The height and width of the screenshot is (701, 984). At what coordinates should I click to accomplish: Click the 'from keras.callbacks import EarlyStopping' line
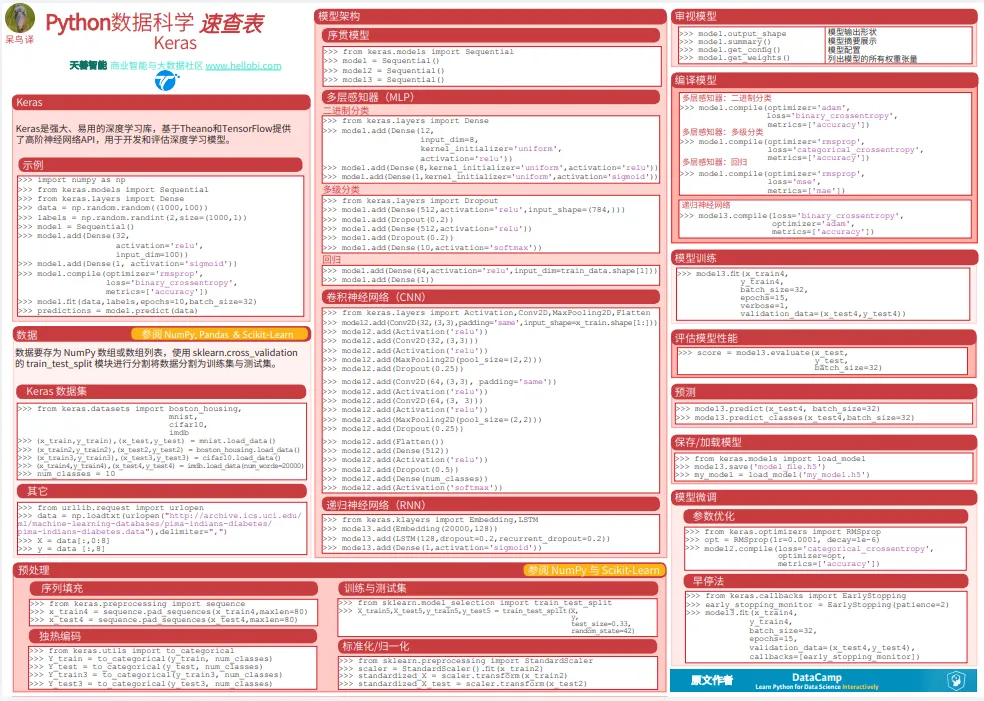pyautogui.click(x=796, y=596)
